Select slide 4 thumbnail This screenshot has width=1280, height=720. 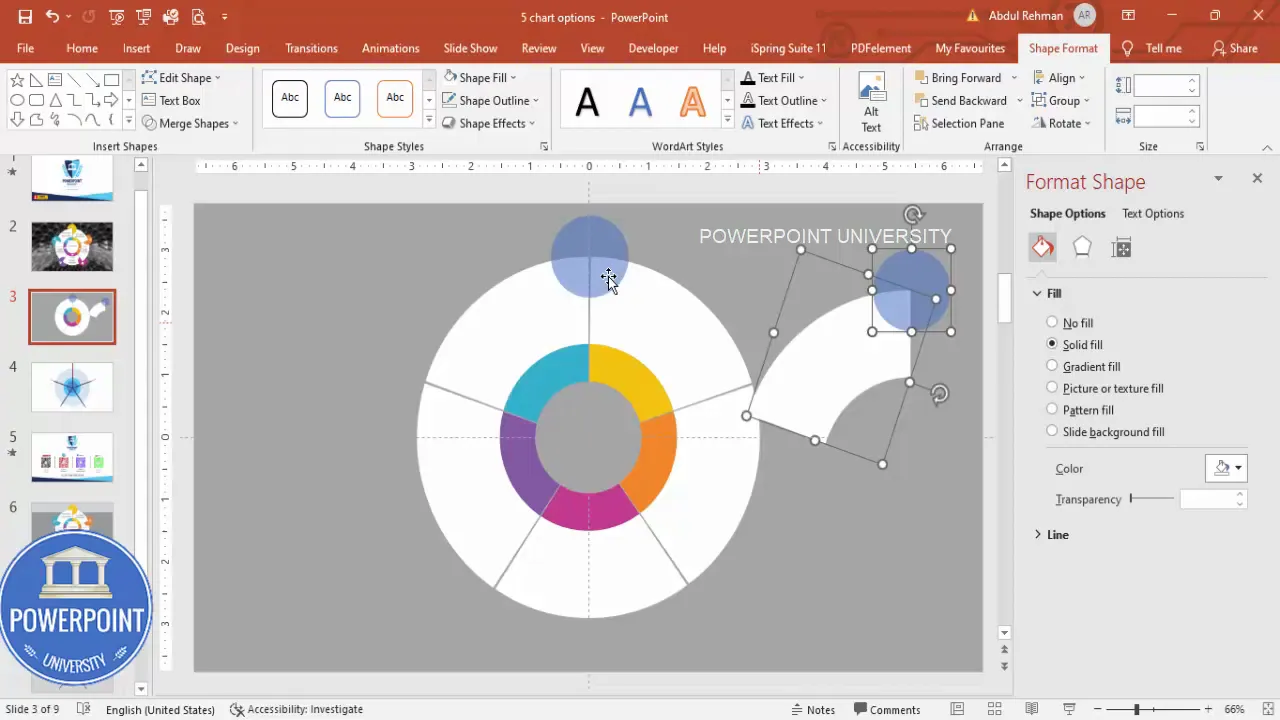tap(72, 387)
